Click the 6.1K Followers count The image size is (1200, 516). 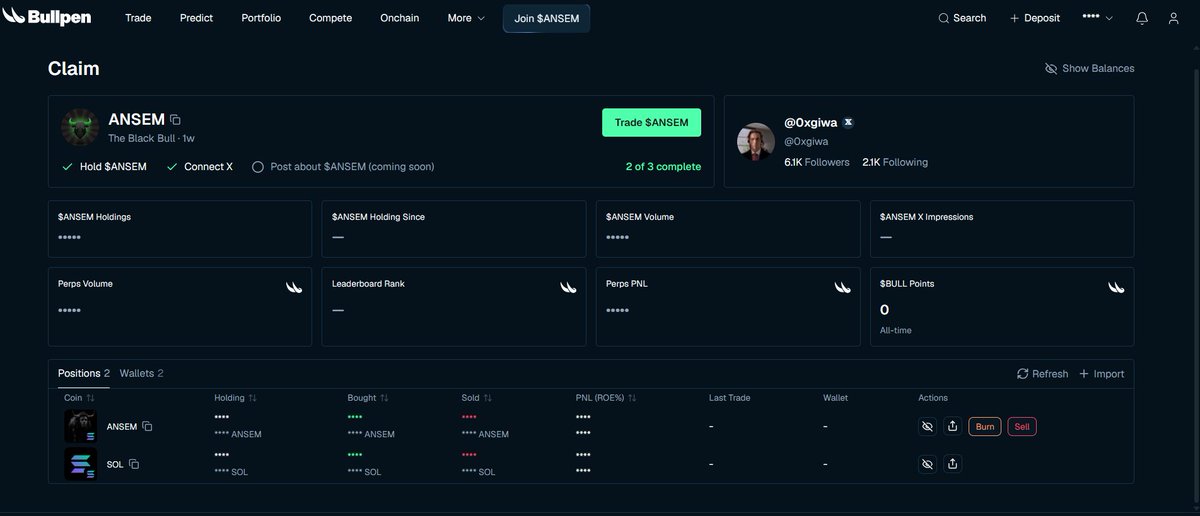pos(817,162)
